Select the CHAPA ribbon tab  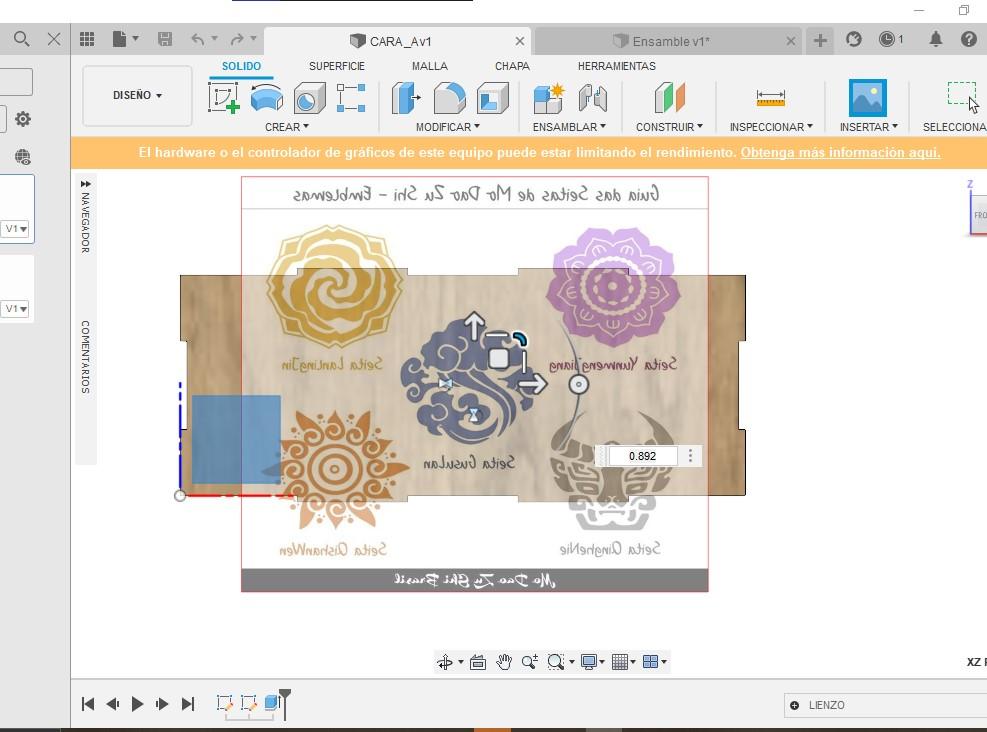(512, 66)
